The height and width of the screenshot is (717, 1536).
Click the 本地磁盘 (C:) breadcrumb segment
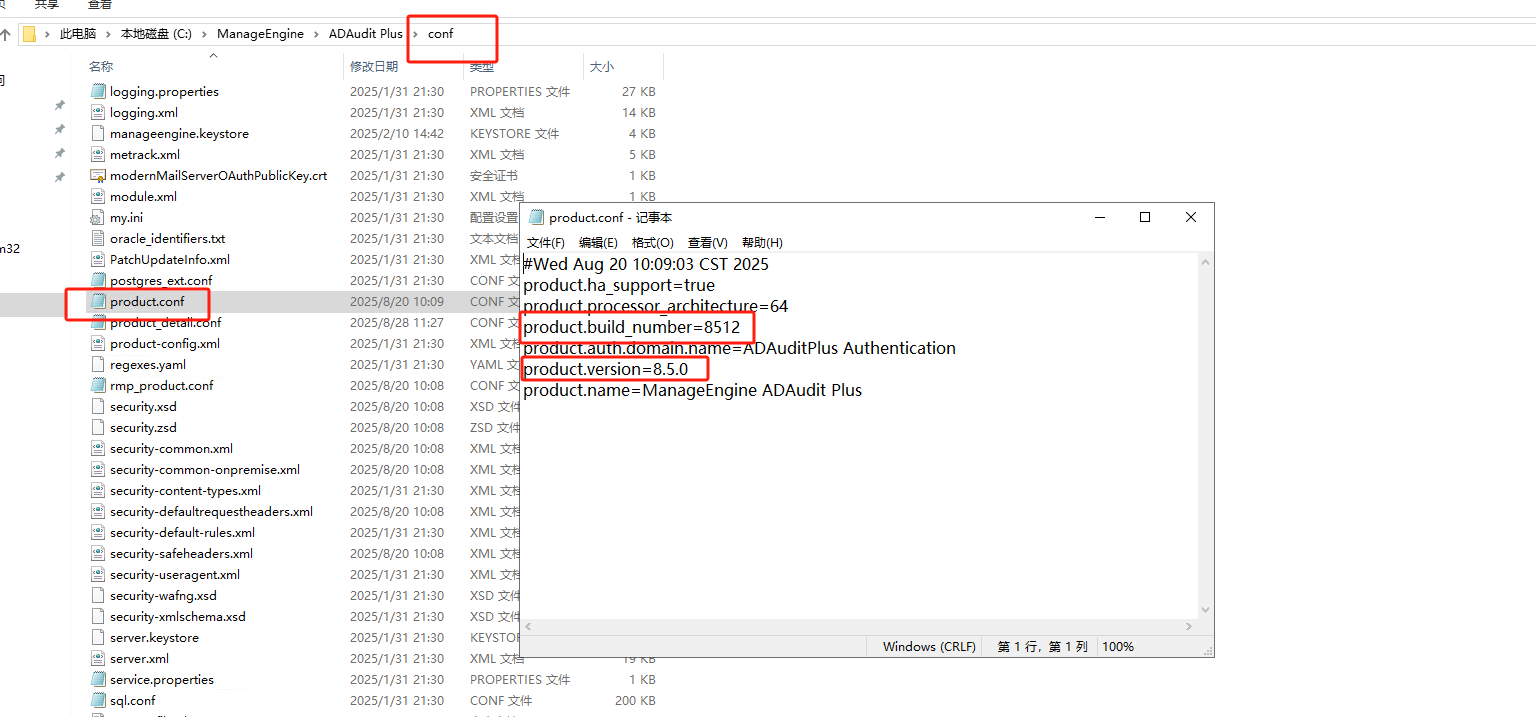pyautogui.click(x=156, y=33)
